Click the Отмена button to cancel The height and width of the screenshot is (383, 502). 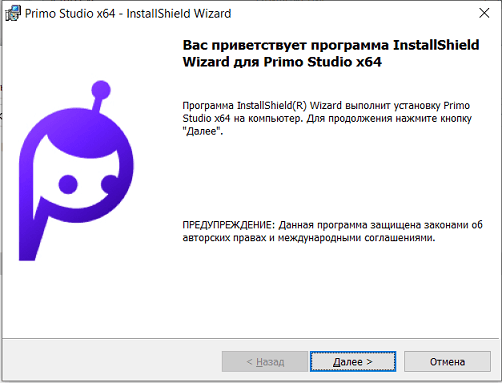[x=447, y=361]
